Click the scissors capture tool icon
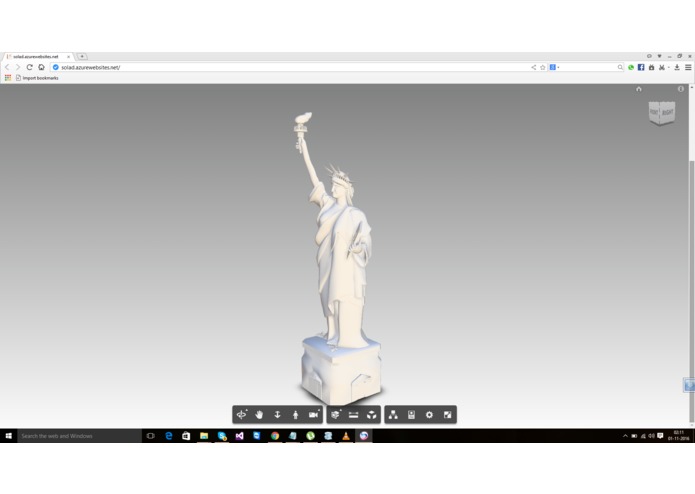 661,67
